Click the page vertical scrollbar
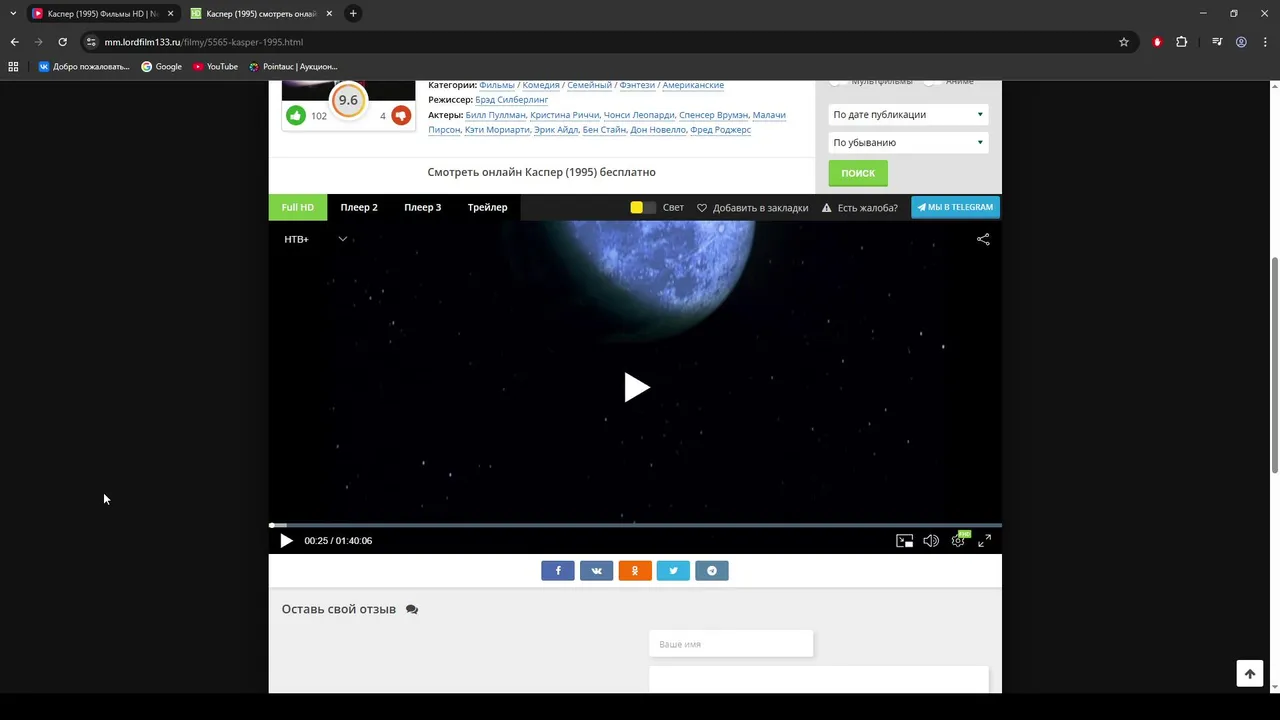 point(1274,365)
